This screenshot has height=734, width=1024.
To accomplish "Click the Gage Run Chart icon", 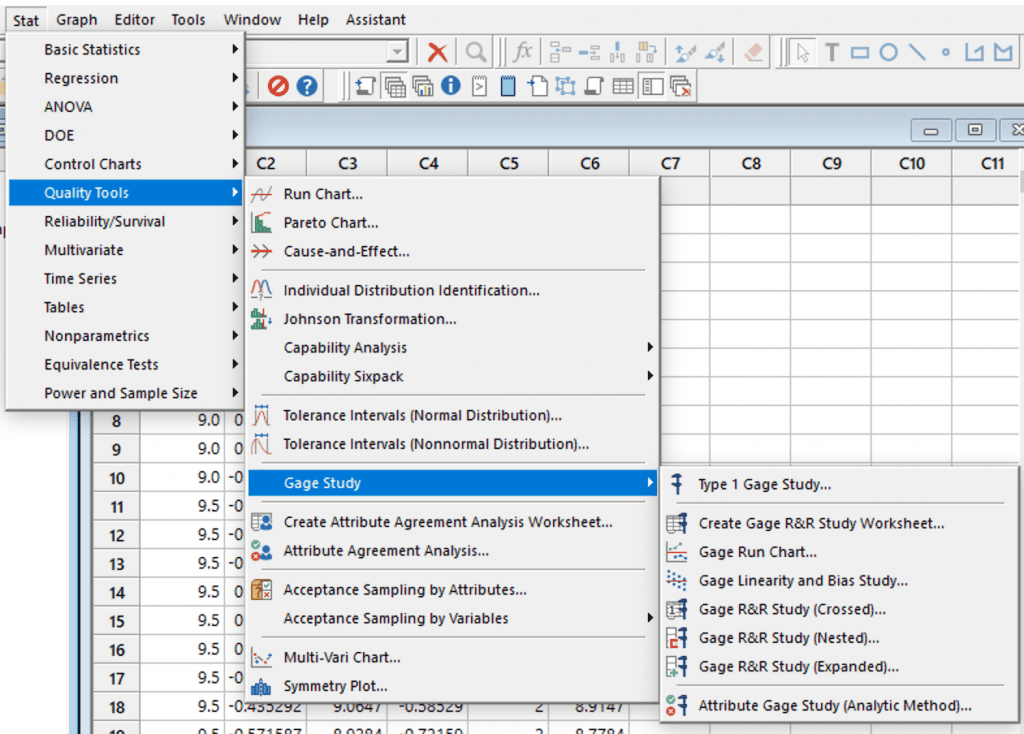I will point(677,552).
